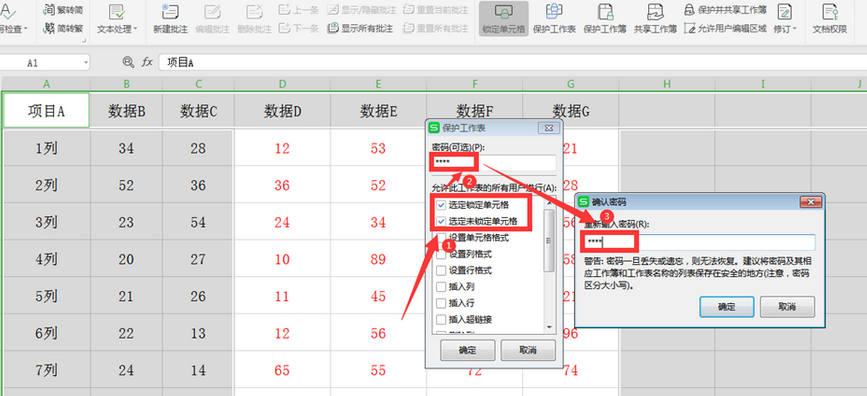The image size is (867, 396).
Task: Select header cell 数据E
Action: pos(379,111)
